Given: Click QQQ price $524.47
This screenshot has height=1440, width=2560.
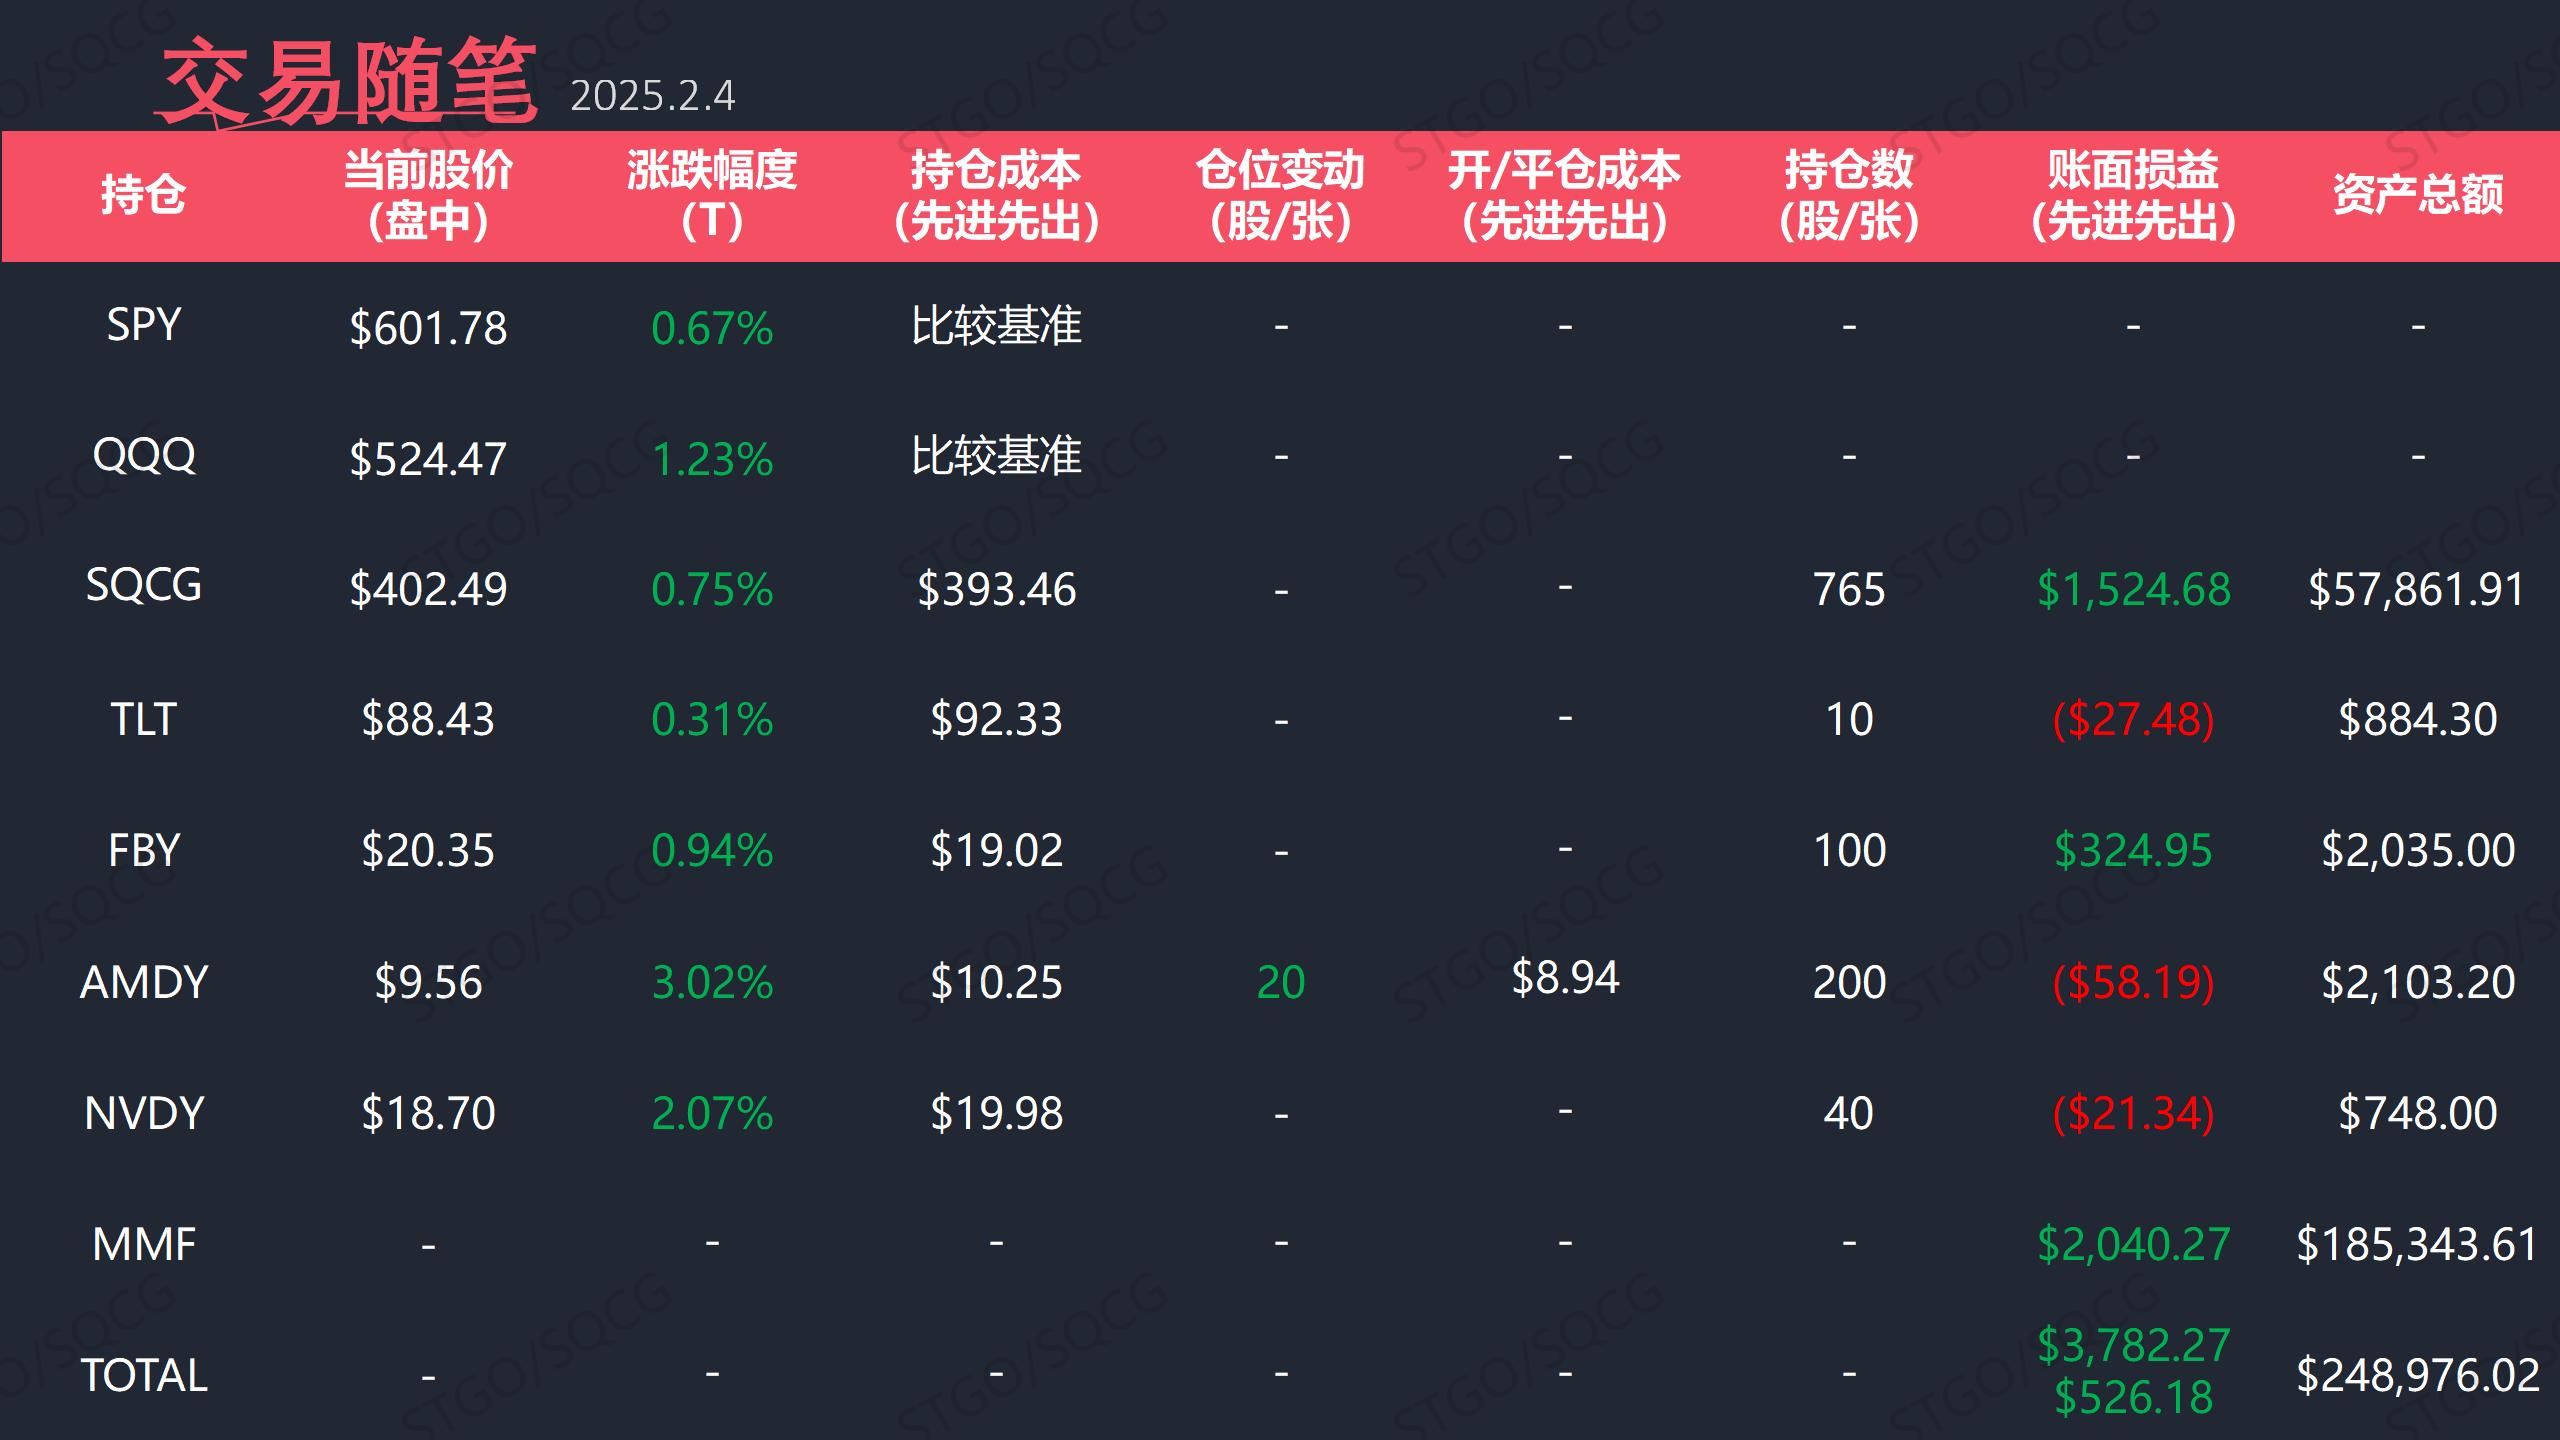Looking at the screenshot, I should click(x=428, y=459).
